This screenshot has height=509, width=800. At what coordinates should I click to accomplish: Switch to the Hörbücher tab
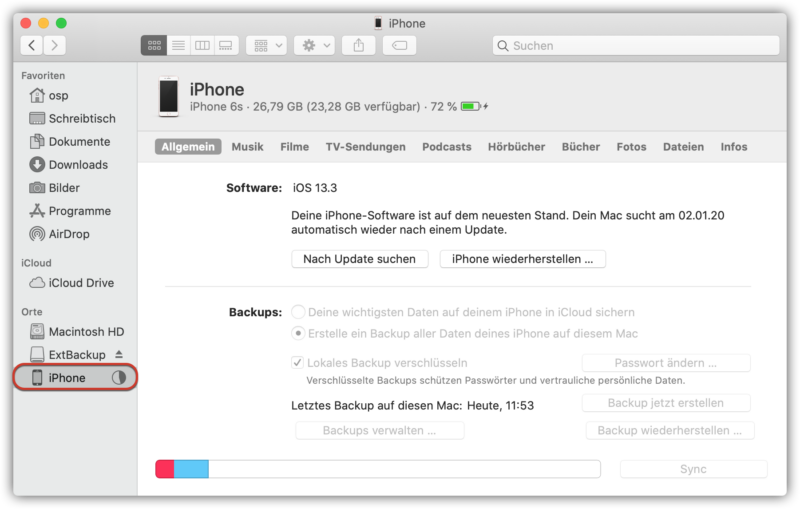(516, 147)
